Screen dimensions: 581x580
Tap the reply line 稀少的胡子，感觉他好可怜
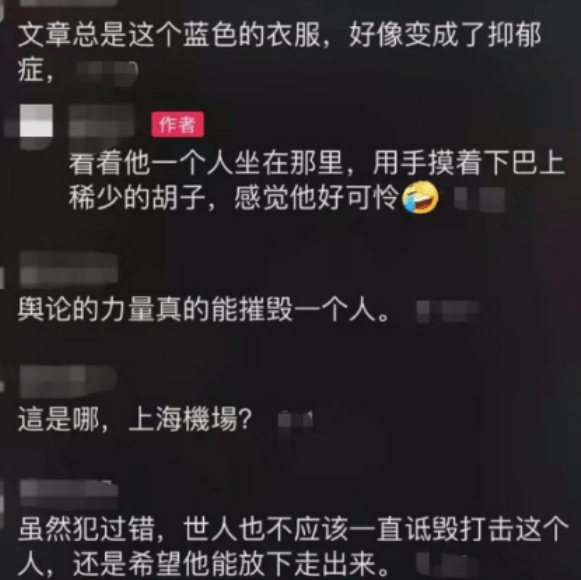click(x=233, y=197)
